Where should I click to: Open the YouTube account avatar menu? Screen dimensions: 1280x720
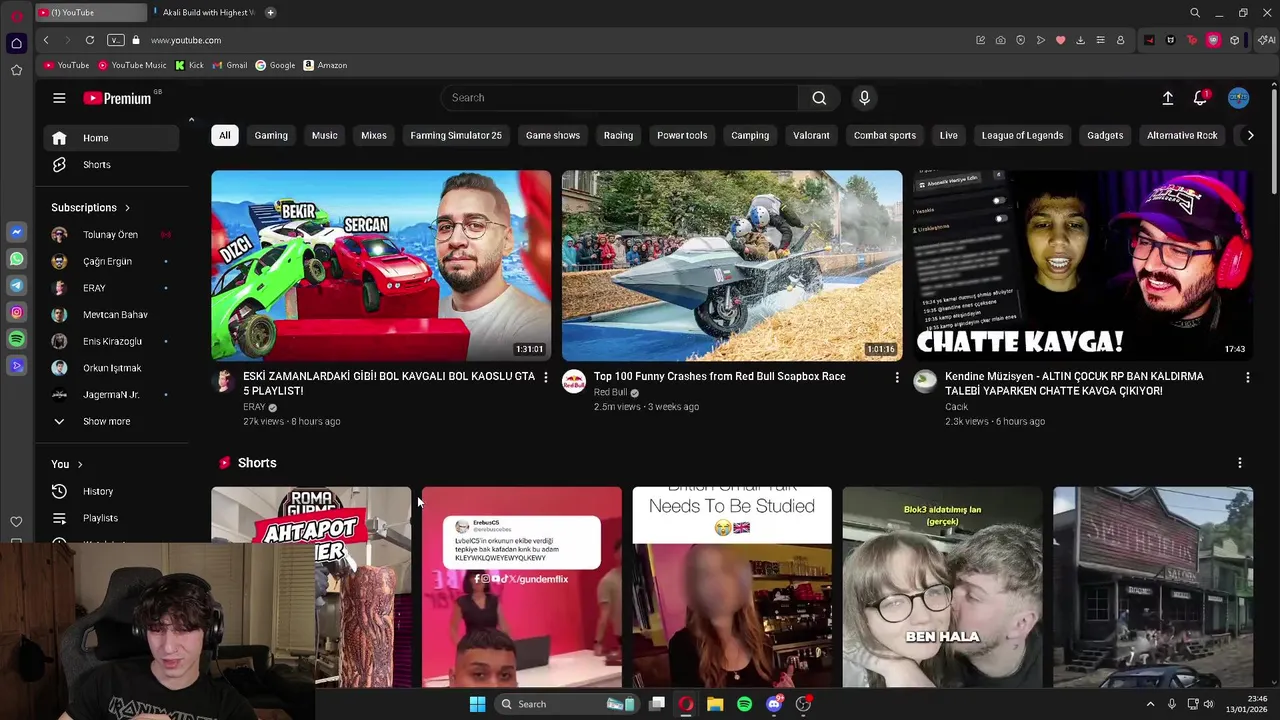coord(1238,98)
